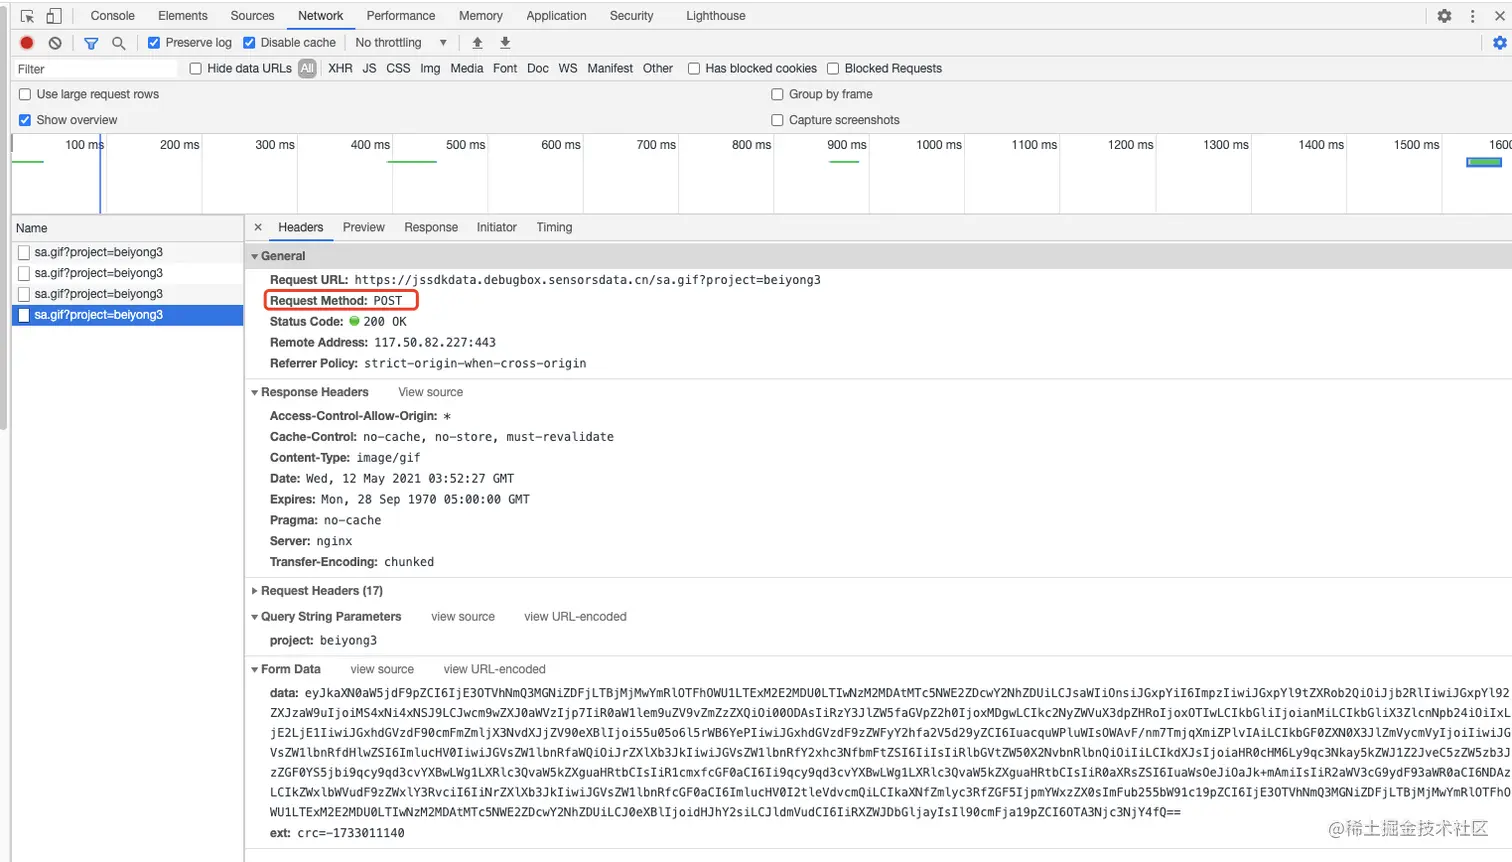The height and width of the screenshot is (862, 1512).
Task: Uncheck Show overview
Action: tap(25, 120)
